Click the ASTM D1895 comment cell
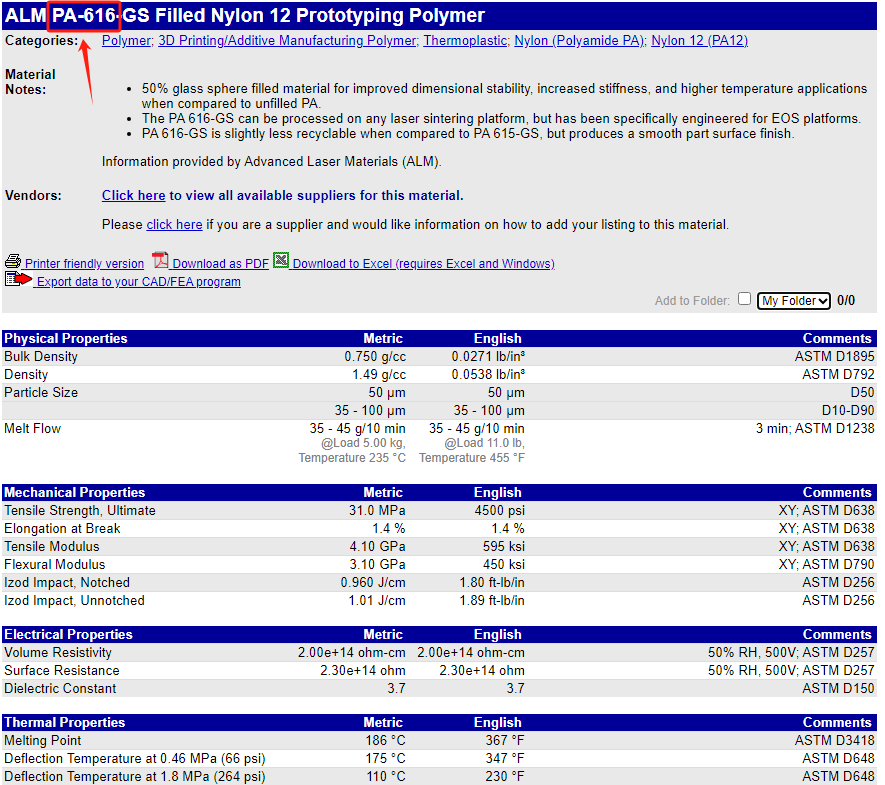Viewport: 885px width, 785px height. (835, 357)
